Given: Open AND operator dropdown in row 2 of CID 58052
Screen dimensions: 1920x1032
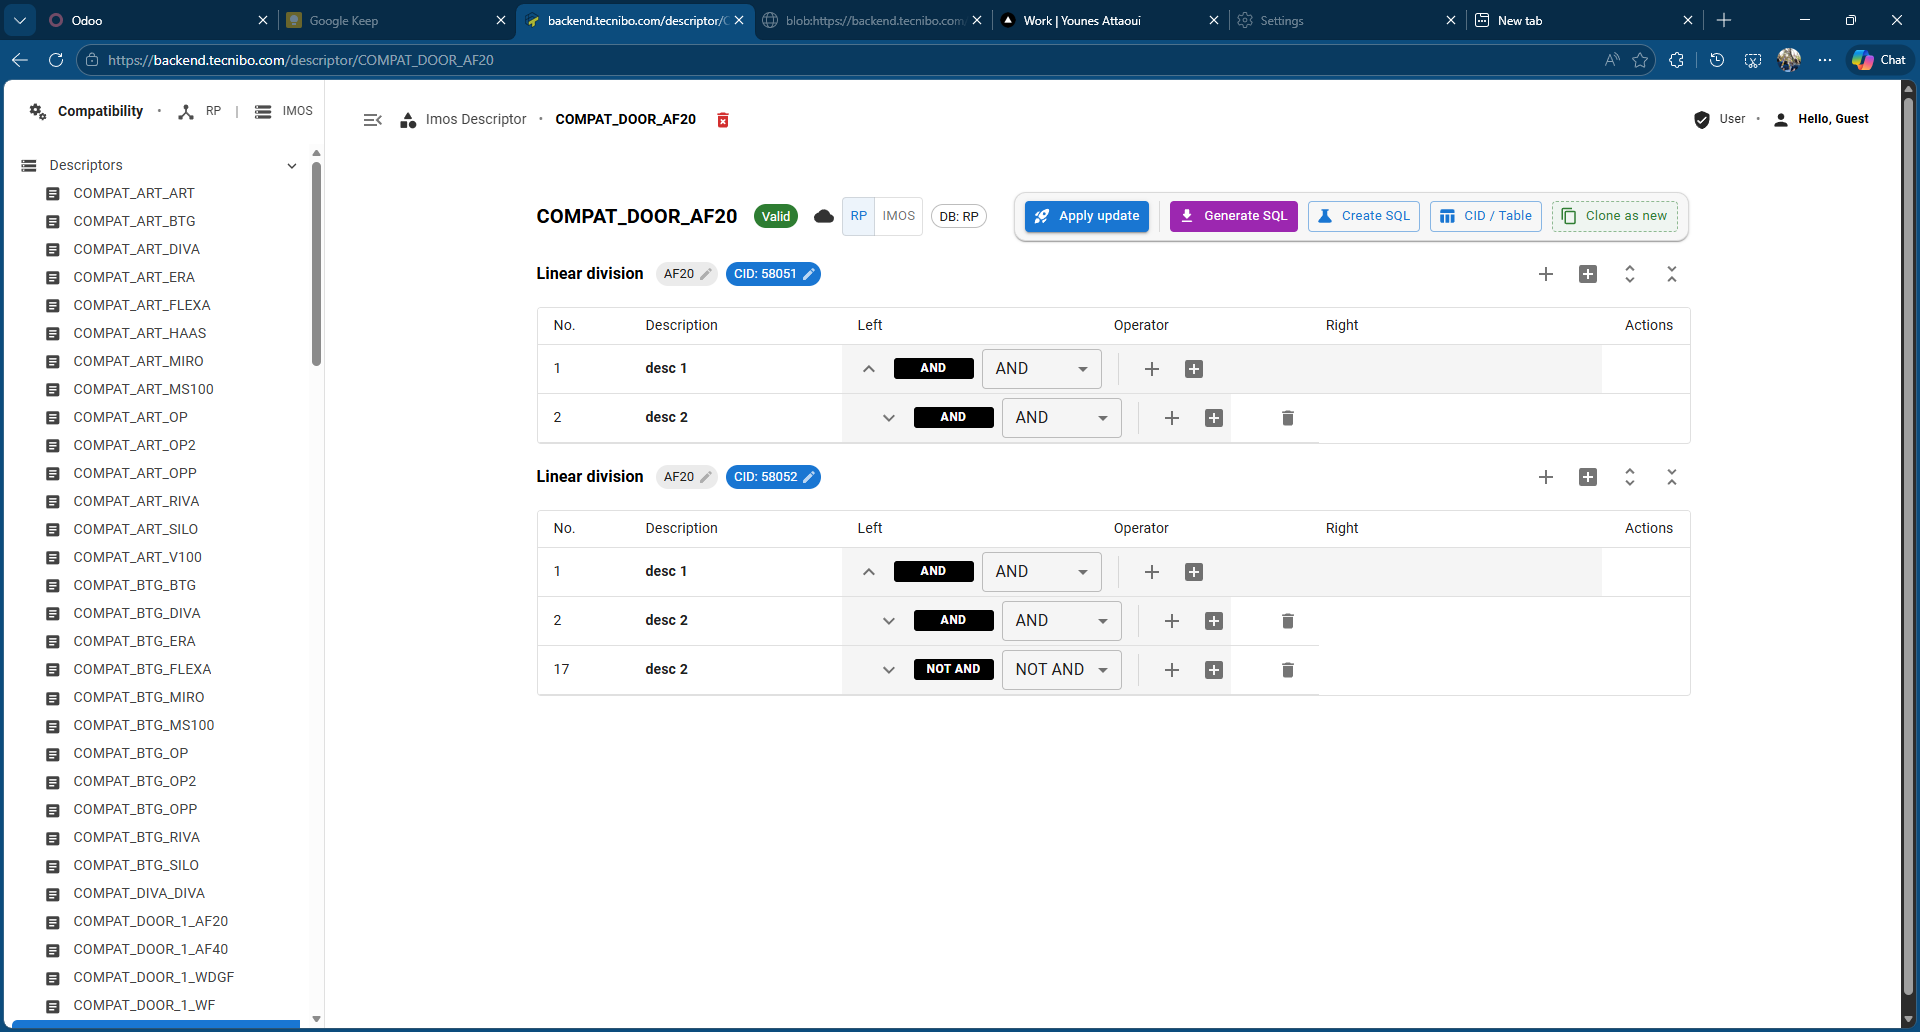Looking at the screenshot, I should [x=1062, y=621].
